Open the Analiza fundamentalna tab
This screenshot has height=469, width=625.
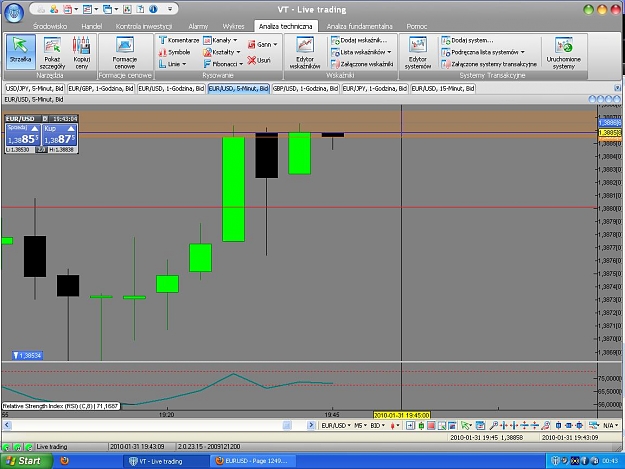[x=360, y=26]
